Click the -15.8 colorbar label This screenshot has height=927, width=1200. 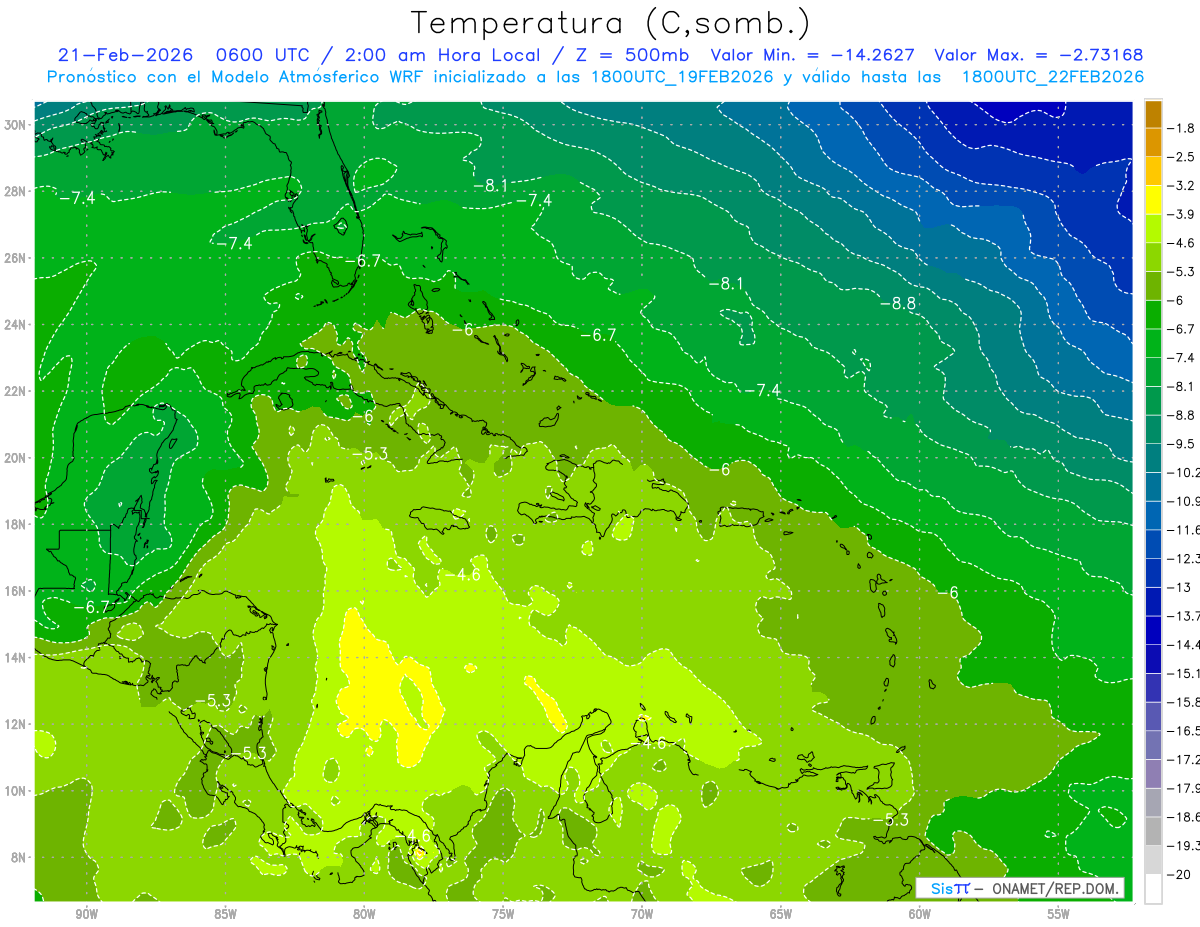1183,702
